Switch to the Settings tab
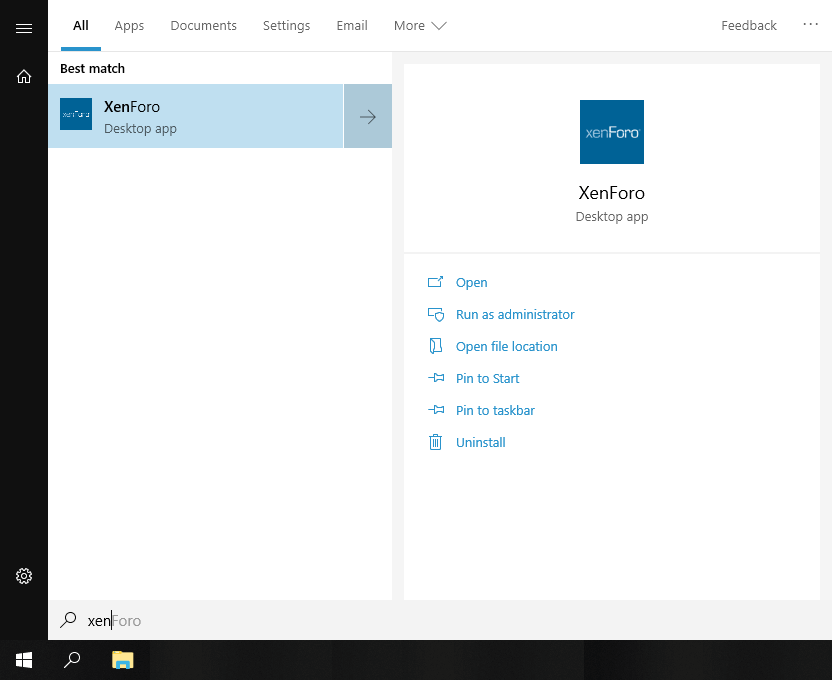Viewport: 832px width, 680px height. click(x=286, y=25)
